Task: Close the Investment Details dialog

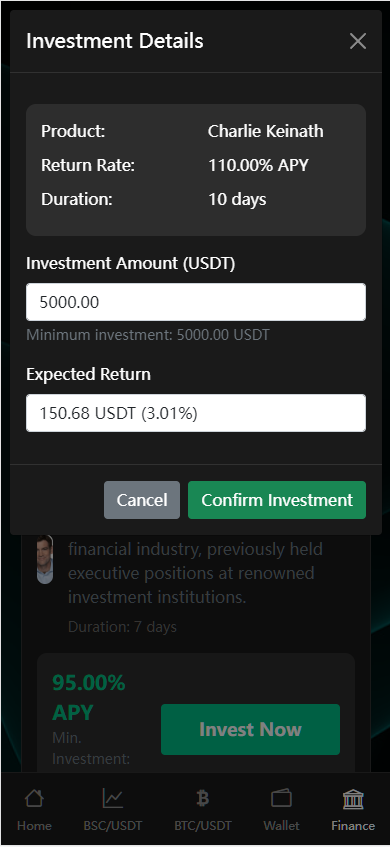Action: point(358,41)
